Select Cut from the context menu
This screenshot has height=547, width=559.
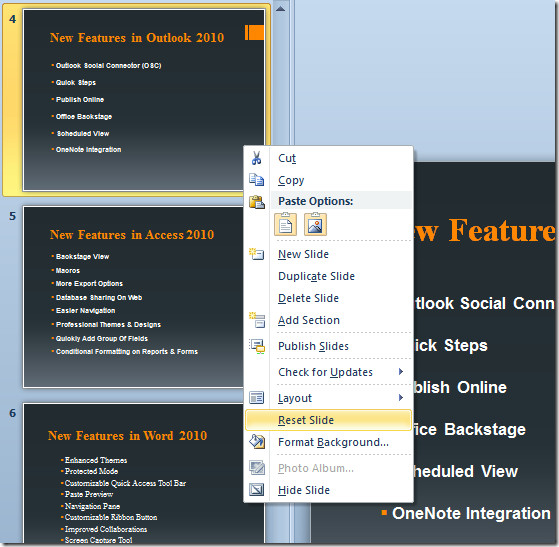point(328,158)
